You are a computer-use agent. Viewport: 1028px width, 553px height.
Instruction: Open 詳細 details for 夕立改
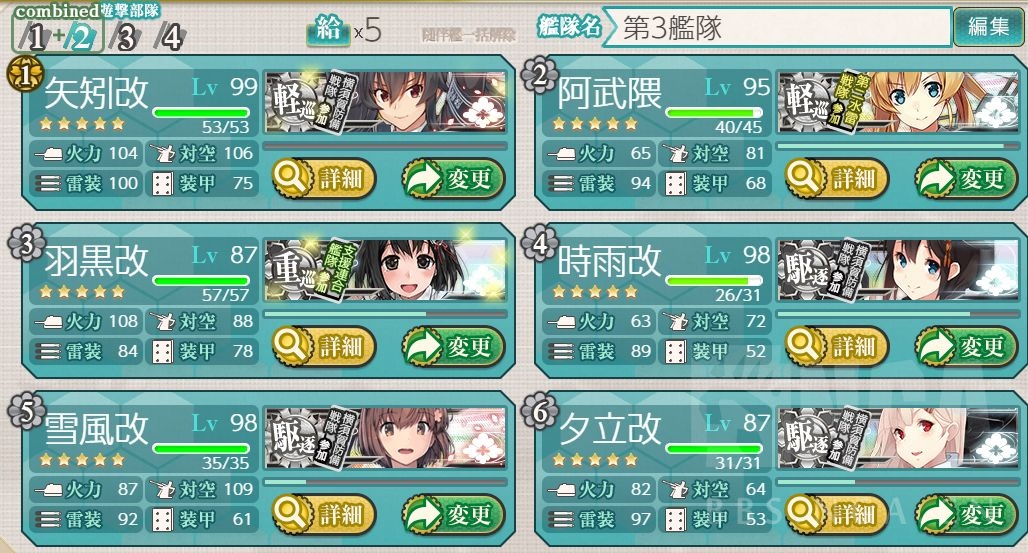pos(837,514)
